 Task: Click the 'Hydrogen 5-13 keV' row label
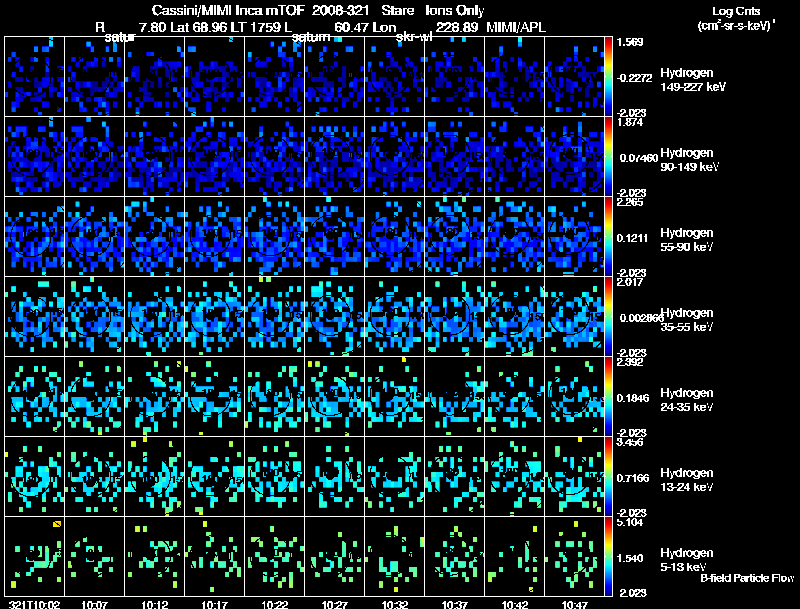(x=687, y=560)
